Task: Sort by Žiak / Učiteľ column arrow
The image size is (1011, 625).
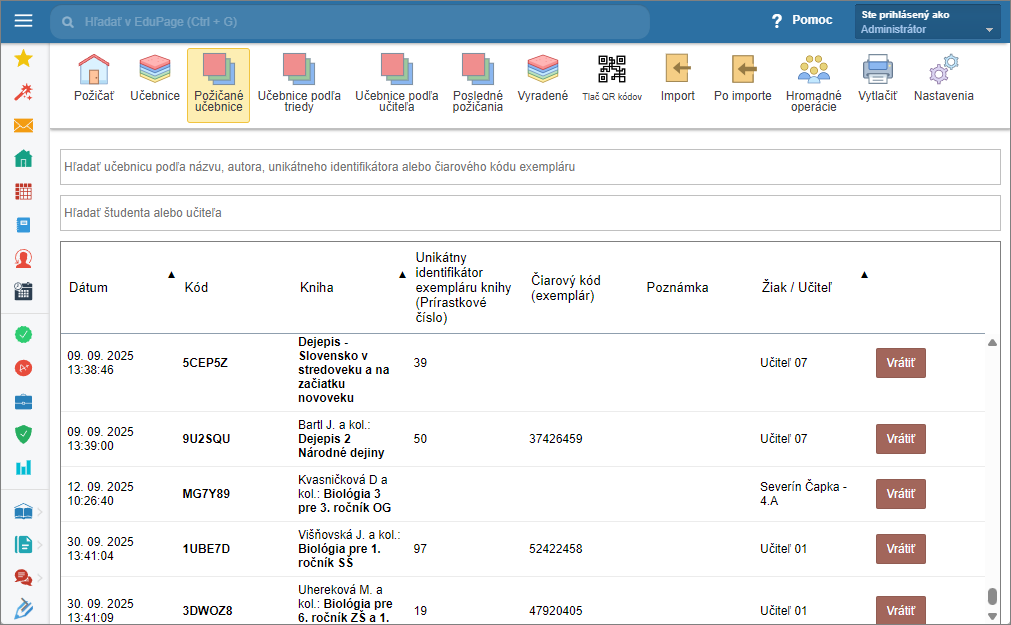Action: pyautogui.click(x=864, y=274)
